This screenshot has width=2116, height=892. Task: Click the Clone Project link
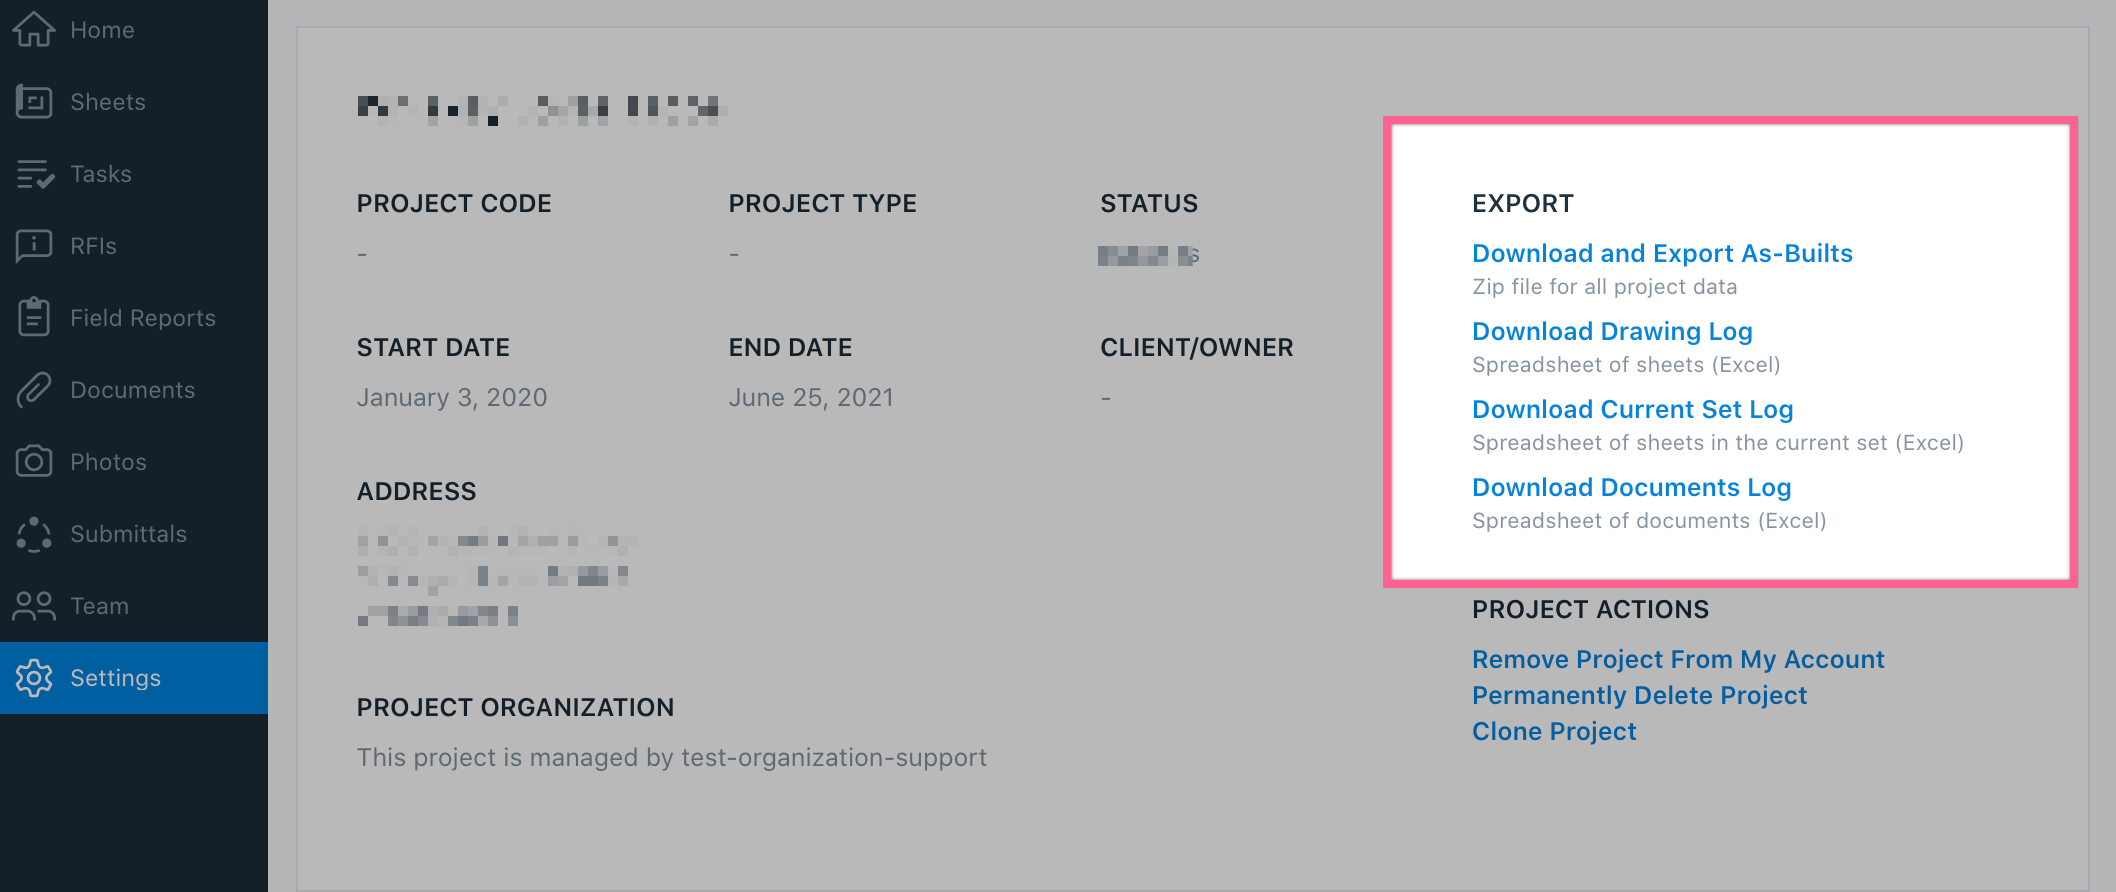[x=1554, y=732]
